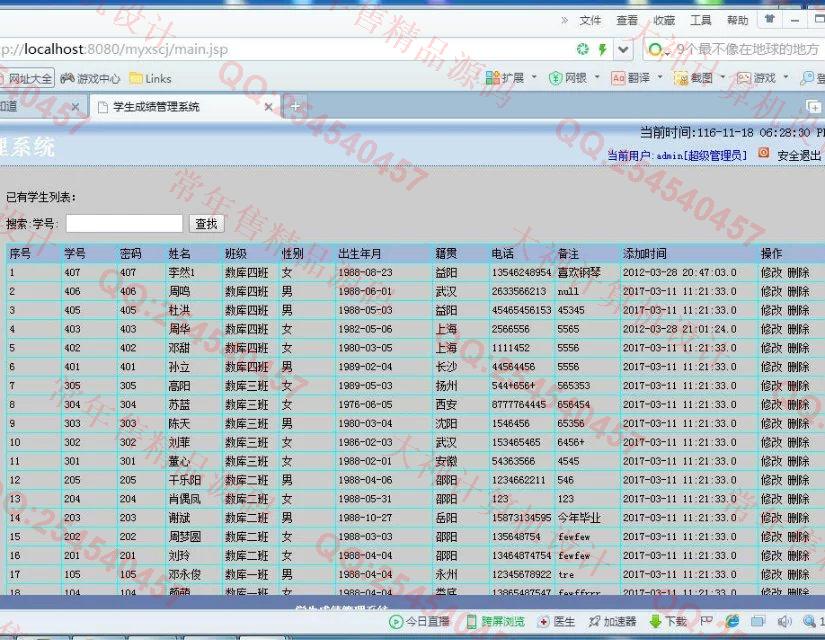Click the skin shirt icon in title bar
The width and height of the screenshot is (825, 640).
click(x=770, y=19)
